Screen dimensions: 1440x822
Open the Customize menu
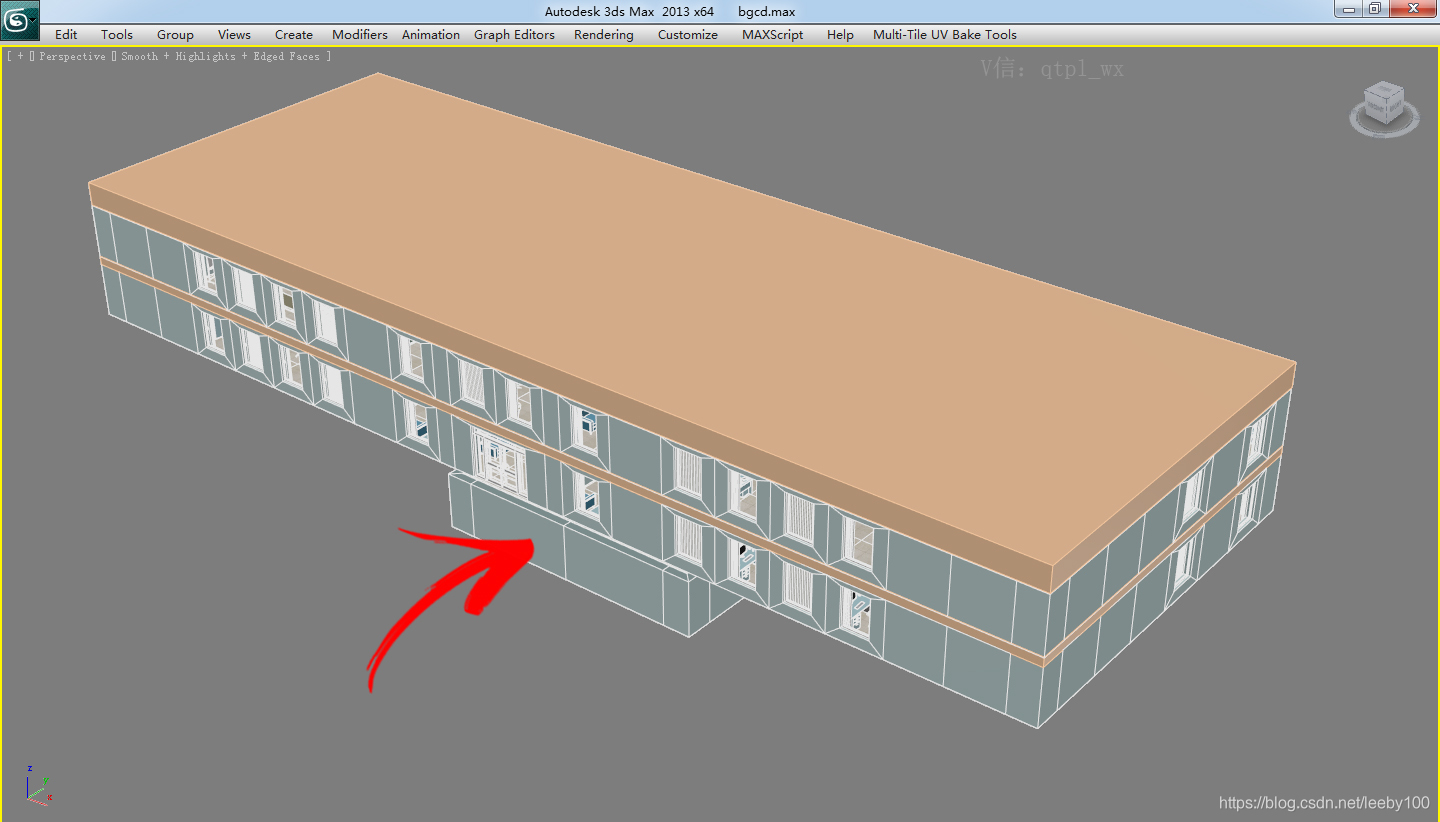[688, 34]
